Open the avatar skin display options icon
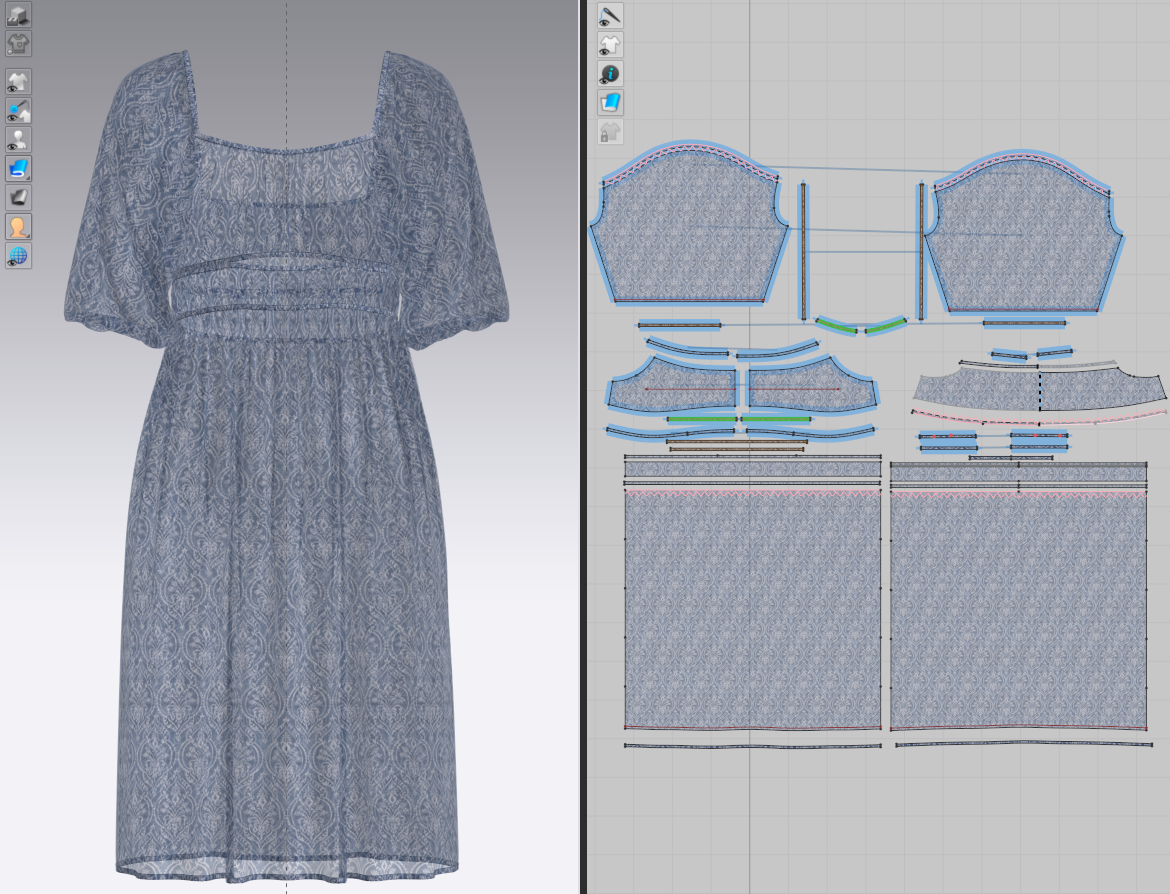The height and width of the screenshot is (894, 1170). [x=18, y=227]
